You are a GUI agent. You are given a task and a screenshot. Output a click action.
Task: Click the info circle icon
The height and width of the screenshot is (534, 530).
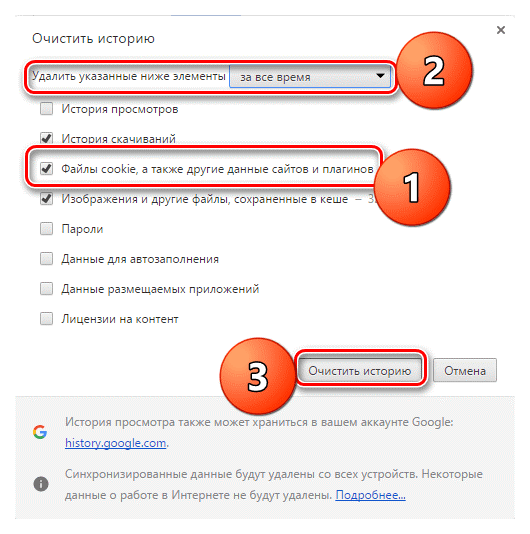[x=41, y=484]
